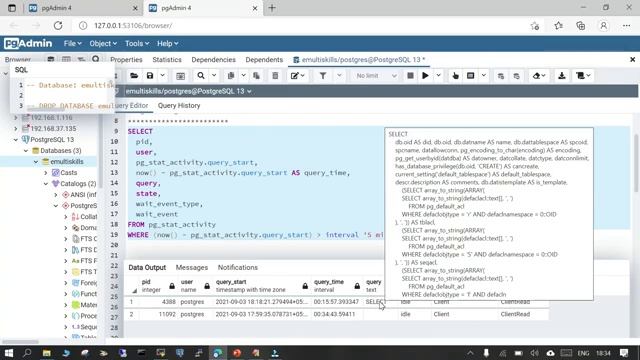Screen dimensions: 640x360
Task: Open the Windows Start menu
Action: pyautogui.click(x=8, y=353)
